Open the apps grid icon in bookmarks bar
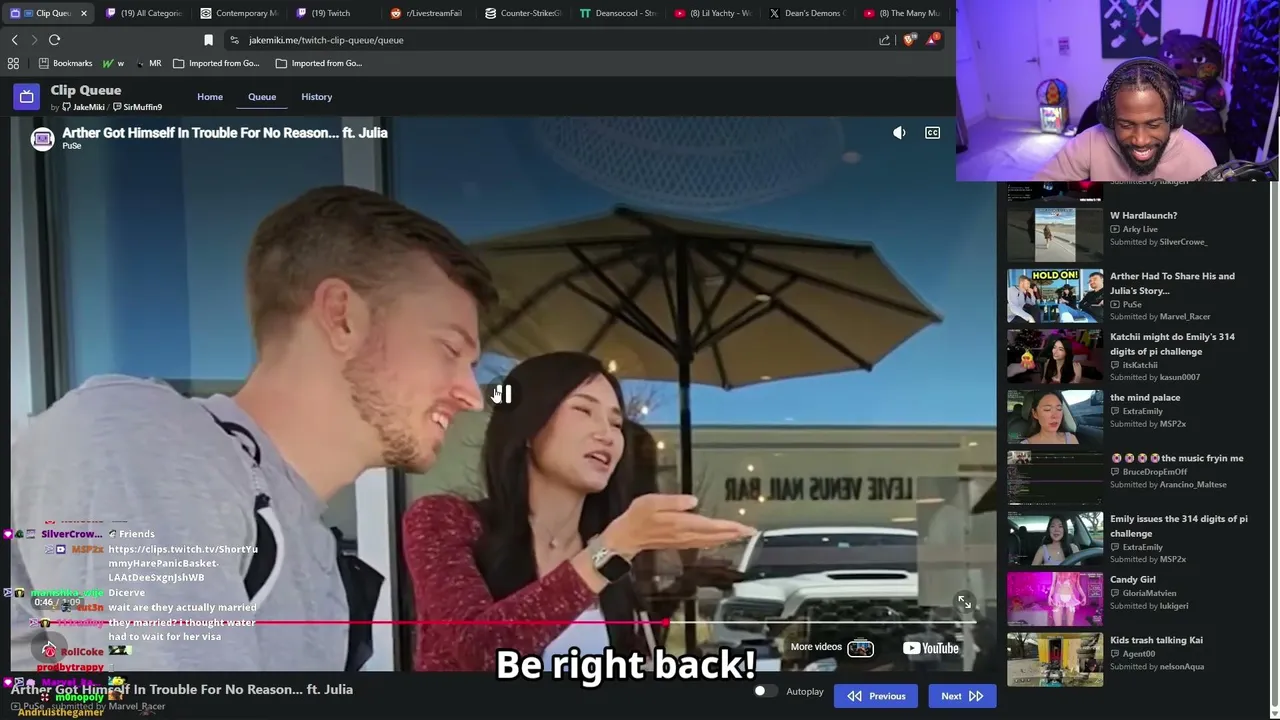This screenshot has height=720, width=1280. pyautogui.click(x=13, y=63)
